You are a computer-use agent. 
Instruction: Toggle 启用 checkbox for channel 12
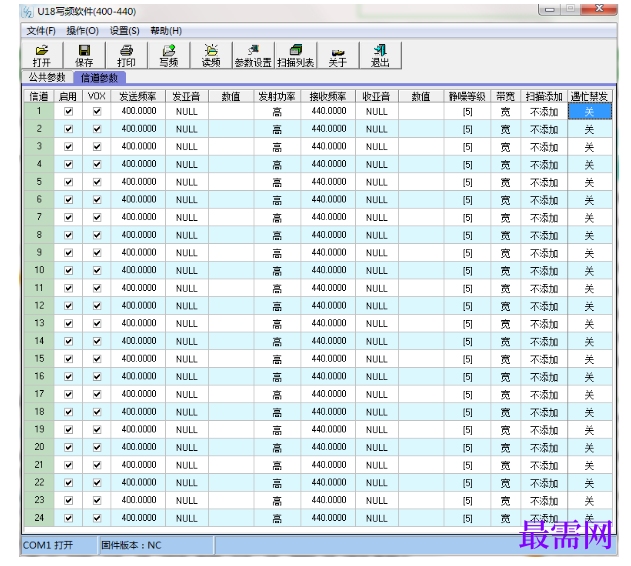[x=68, y=306]
